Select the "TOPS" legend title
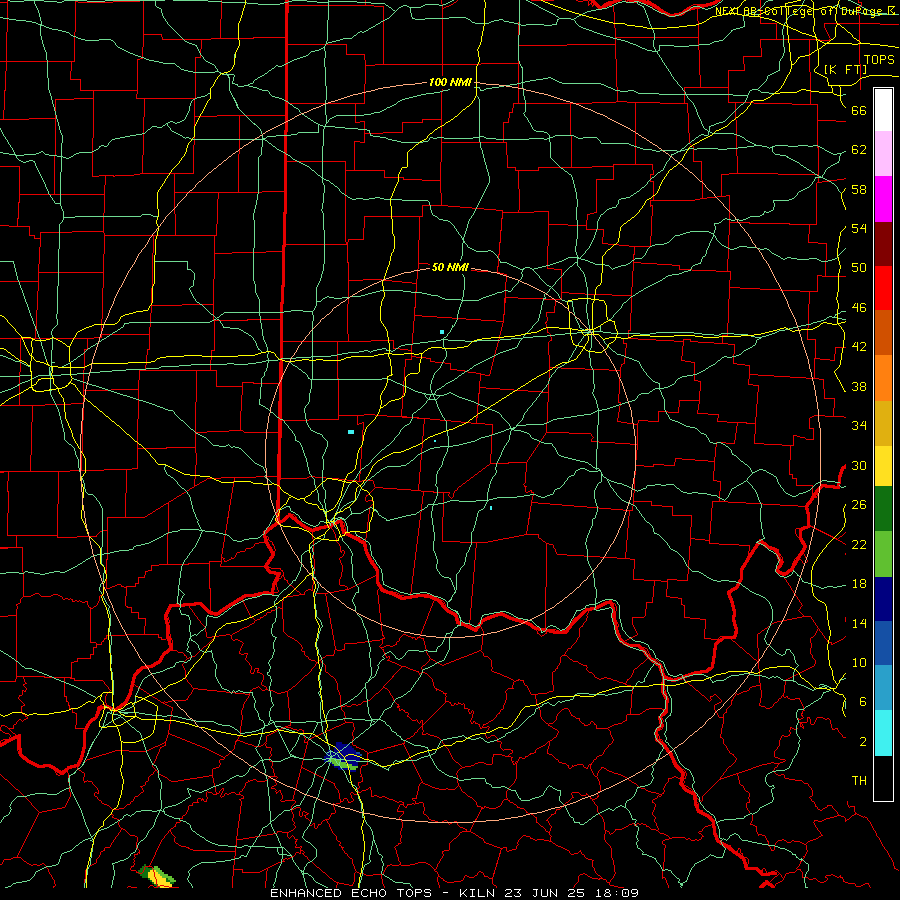The image size is (900, 900). click(x=879, y=60)
